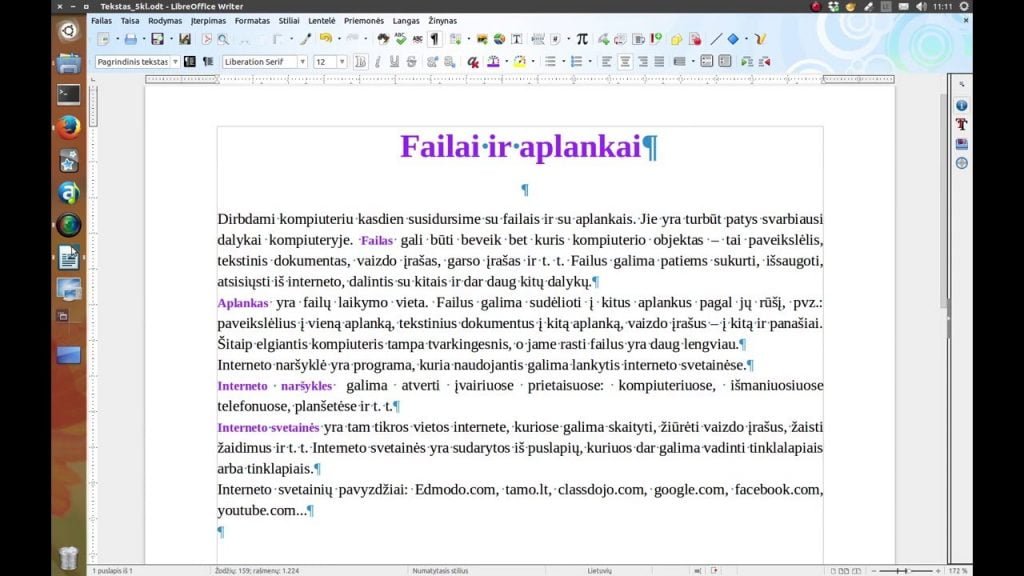Select blue diamond basic shapes icon
The image size is (1024, 576).
(x=733, y=39)
